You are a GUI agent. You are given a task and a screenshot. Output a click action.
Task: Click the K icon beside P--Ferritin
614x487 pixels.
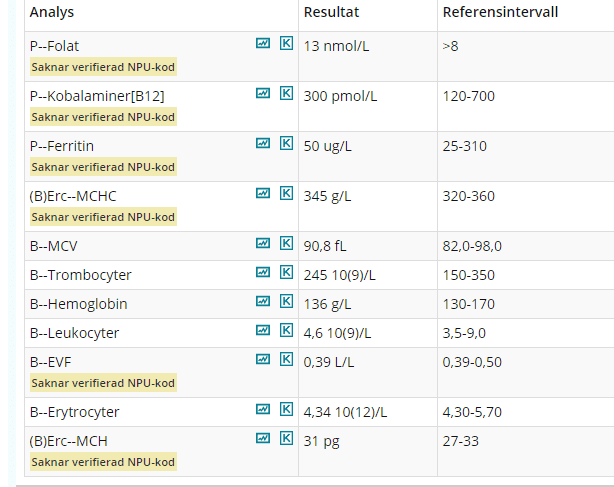(x=286, y=143)
